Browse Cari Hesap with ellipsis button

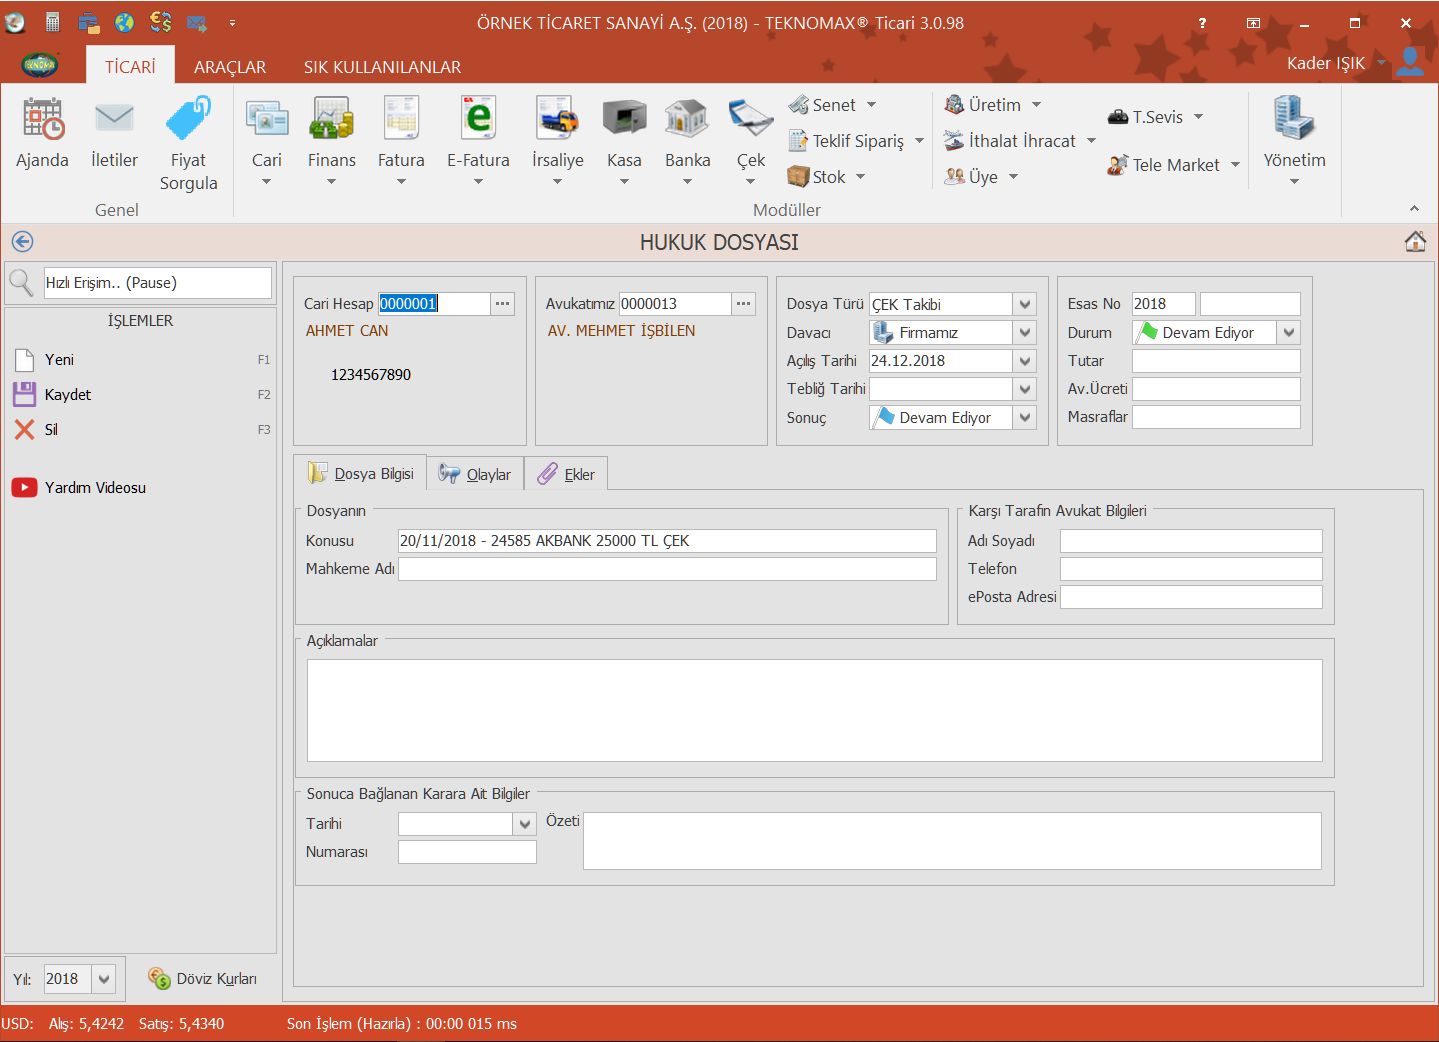click(x=502, y=304)
